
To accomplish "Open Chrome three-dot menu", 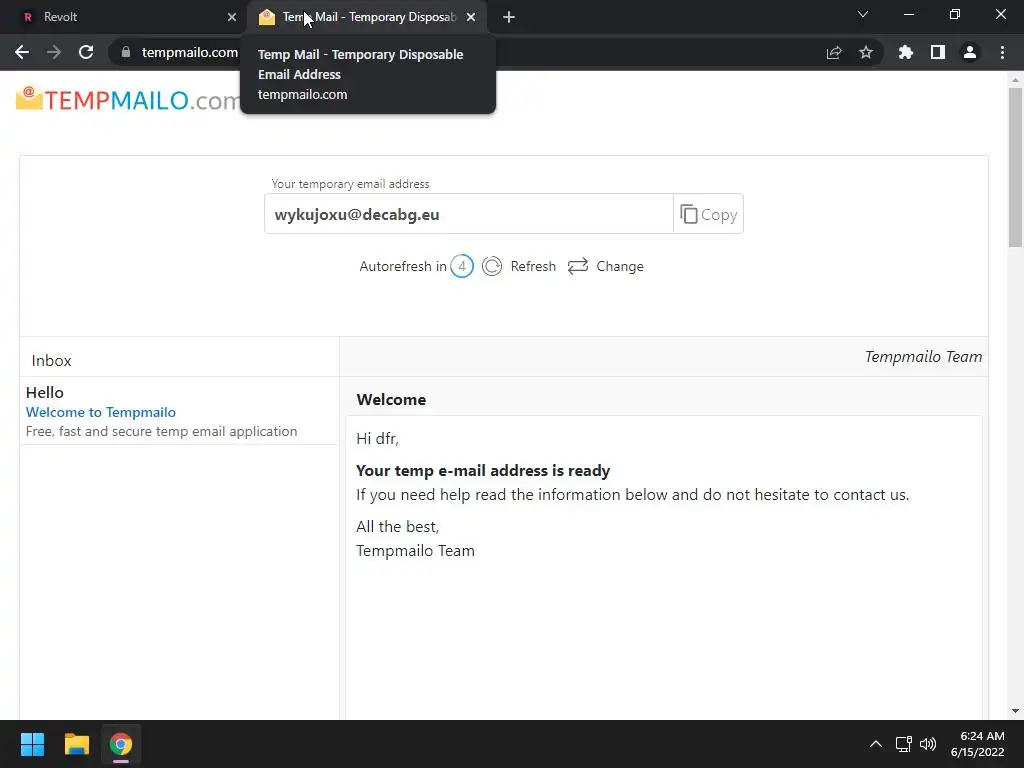I will (1002, 52).
